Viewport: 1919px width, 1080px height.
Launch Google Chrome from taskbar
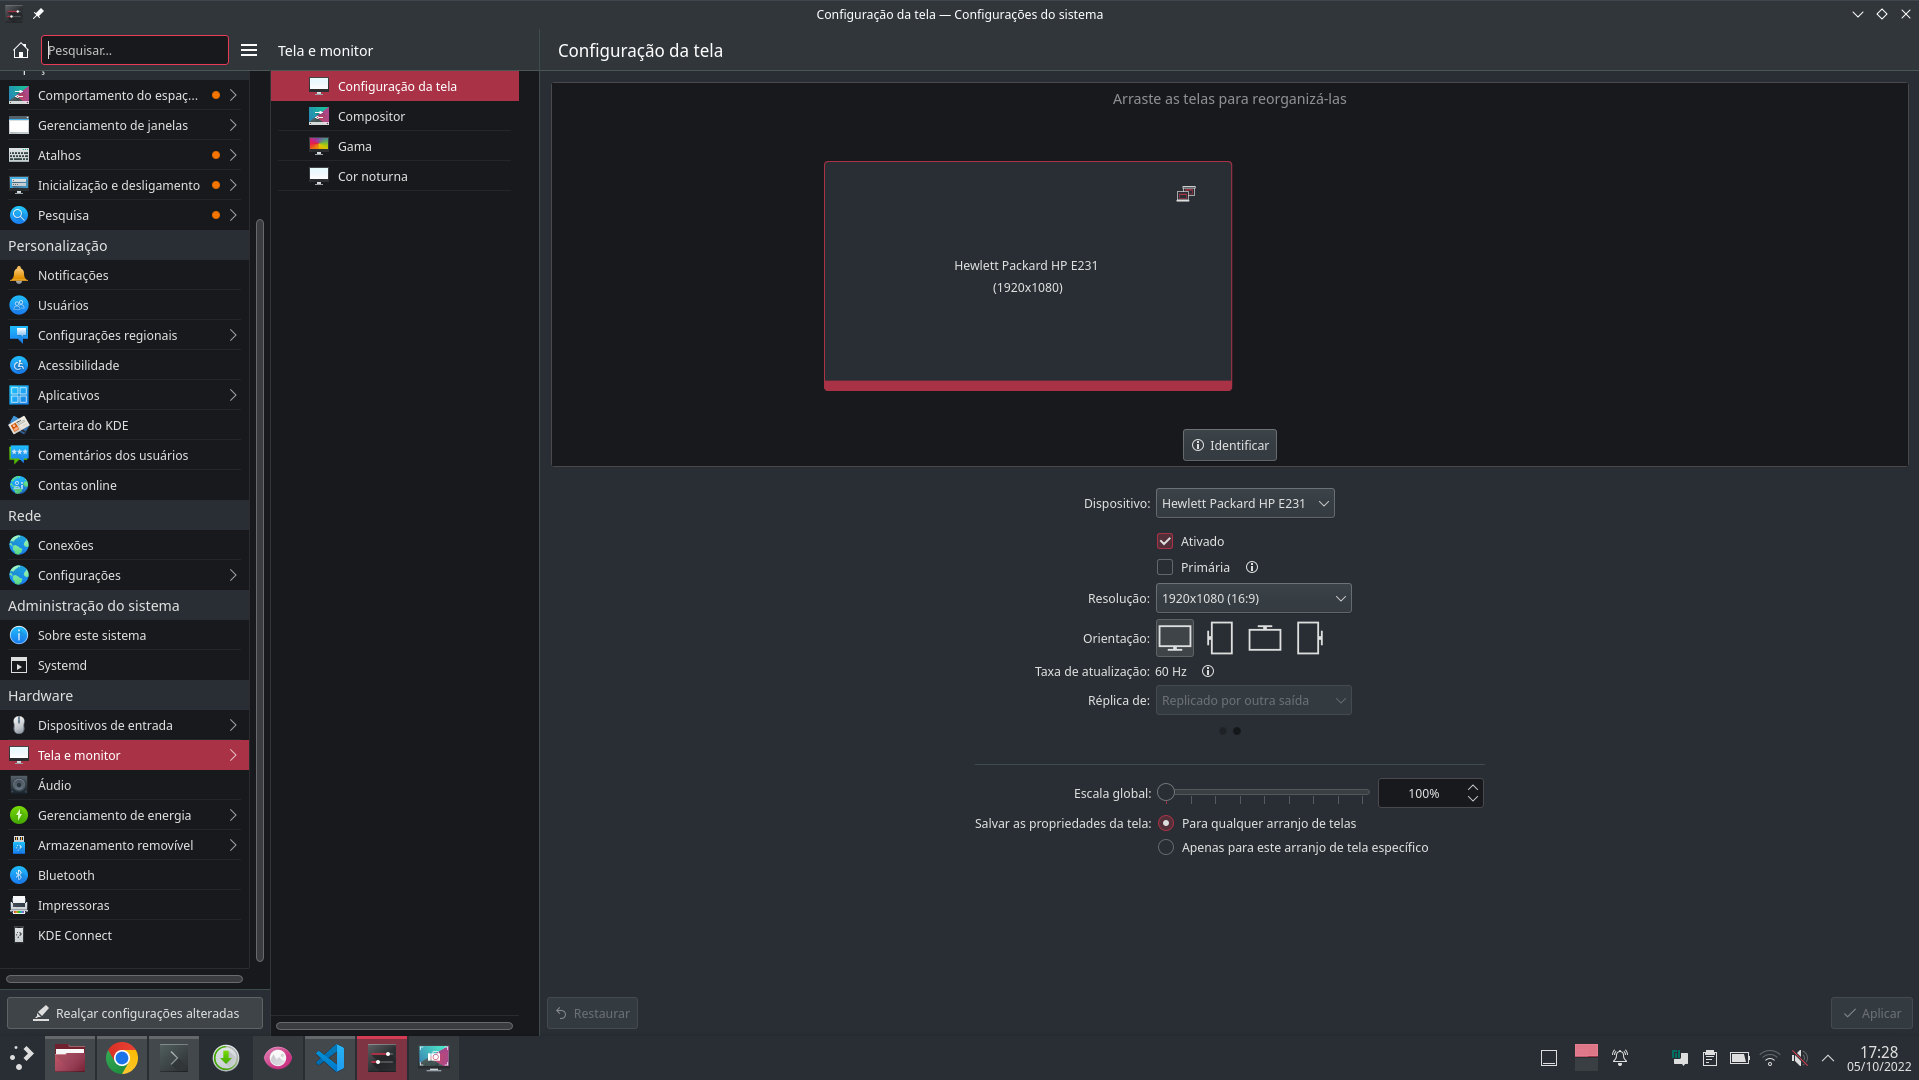click(122, 1057)
